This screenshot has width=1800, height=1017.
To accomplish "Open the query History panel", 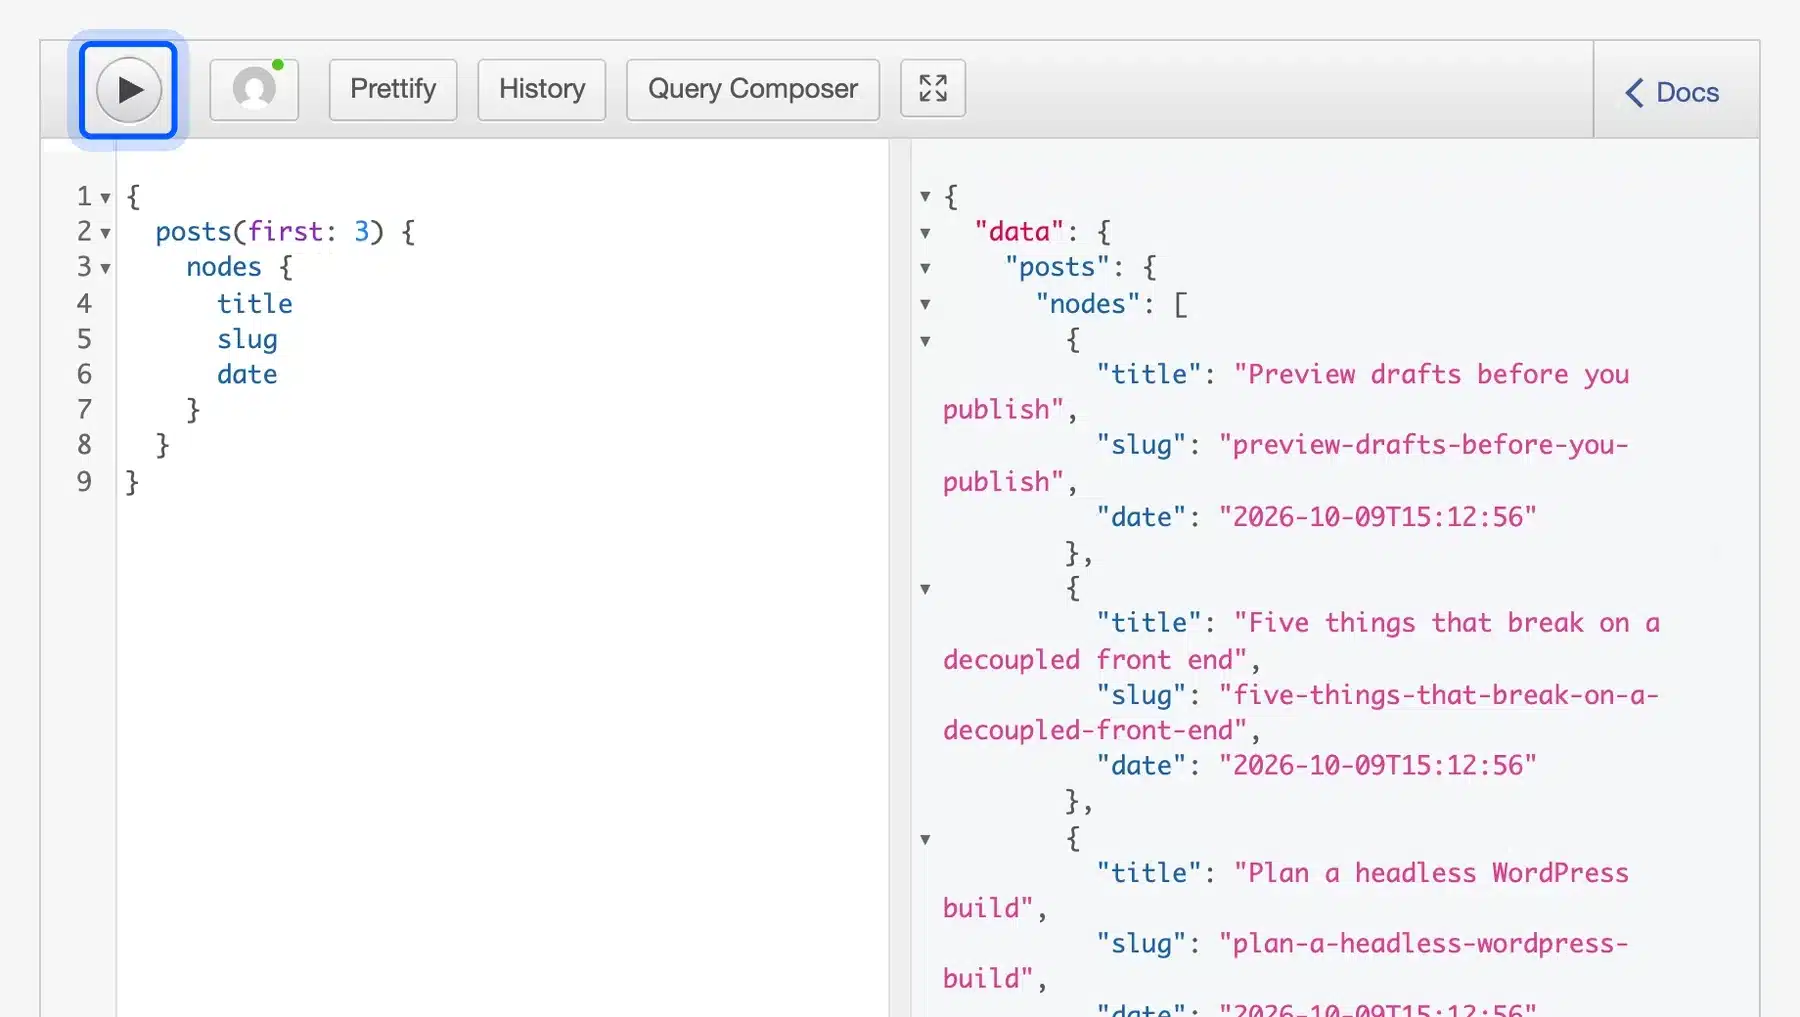I will click(542, 89).
